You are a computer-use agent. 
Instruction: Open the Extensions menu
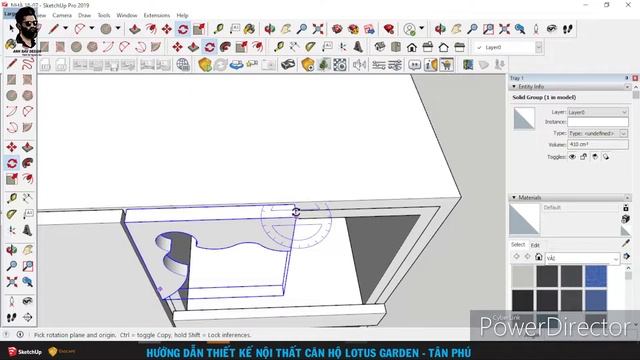[157, 15]
